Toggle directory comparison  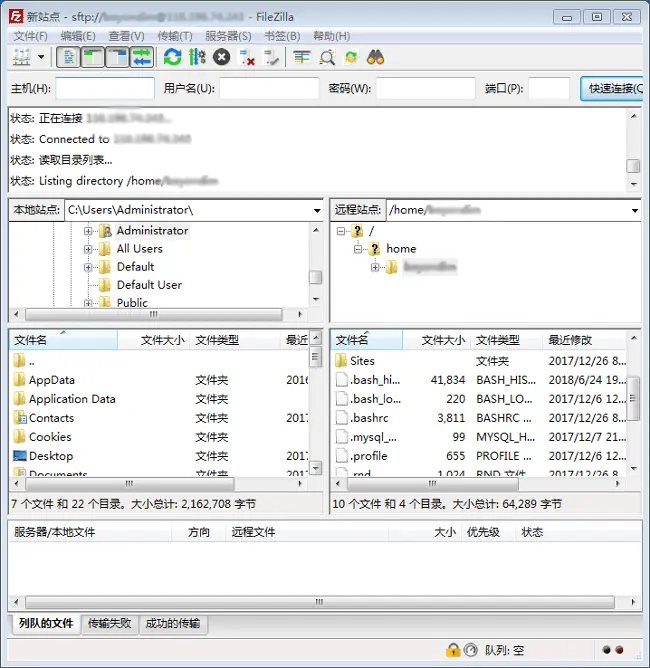tap(327, 57)
